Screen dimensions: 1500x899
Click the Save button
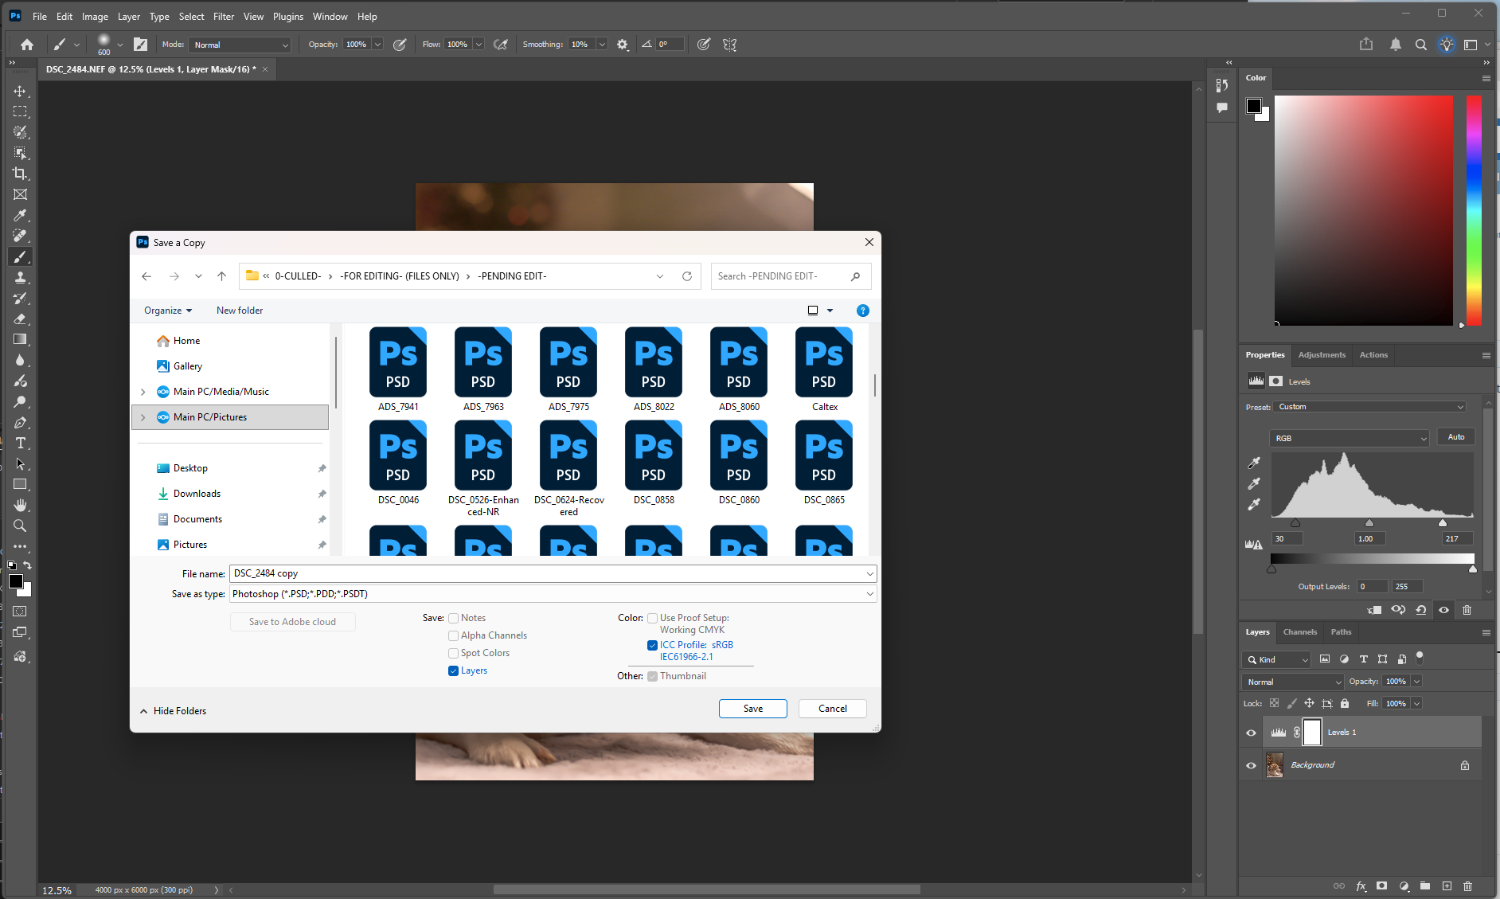(753, 709)
